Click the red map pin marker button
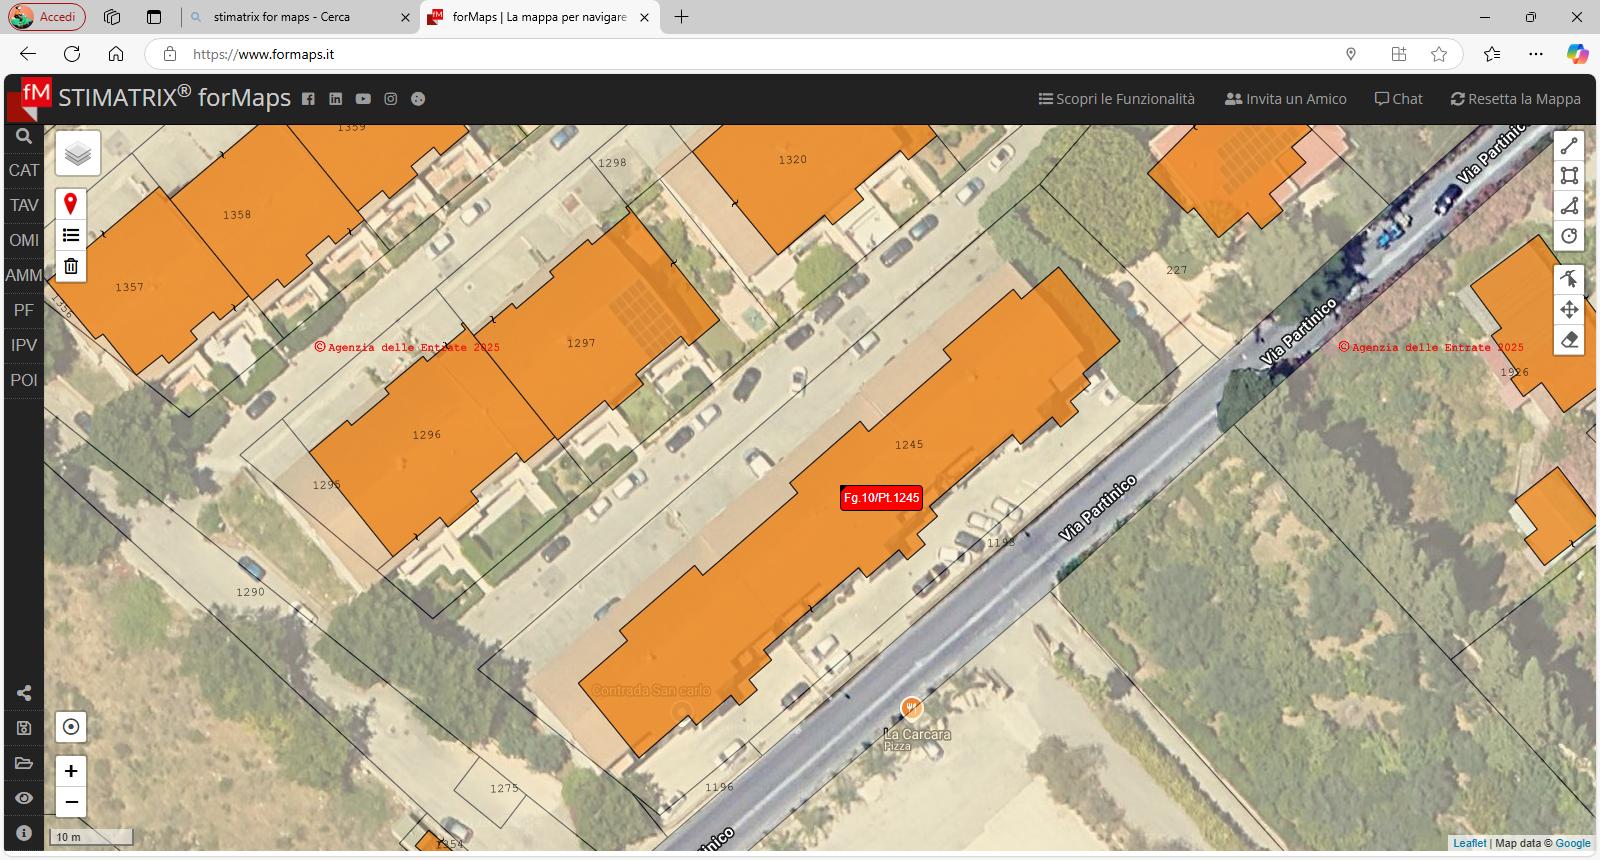 (x=71, y=204)
